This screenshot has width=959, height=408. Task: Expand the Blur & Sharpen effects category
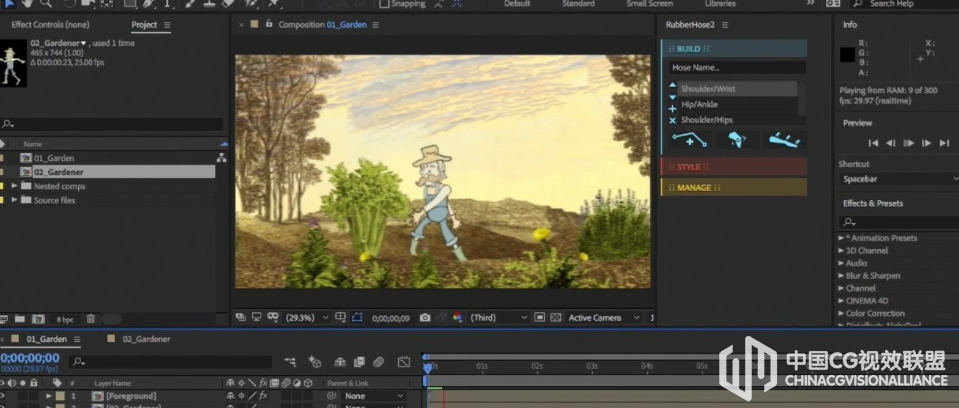pos(841,276)
